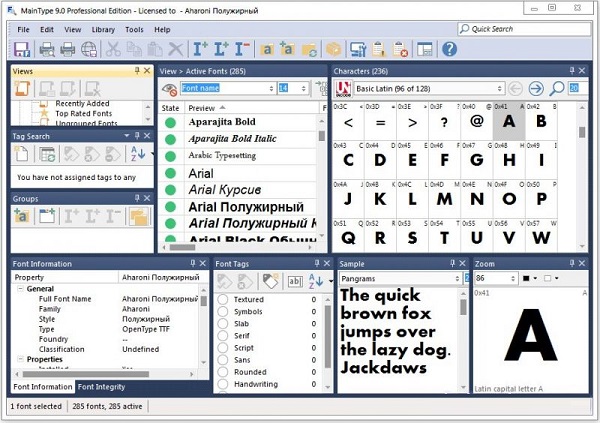Screen dimensions: 600x423
Task: Collapse the General property group
Action: tap(20, 289)
